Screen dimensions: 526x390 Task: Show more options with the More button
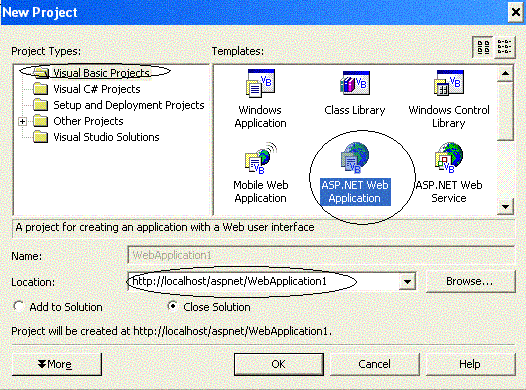[57, 364]
